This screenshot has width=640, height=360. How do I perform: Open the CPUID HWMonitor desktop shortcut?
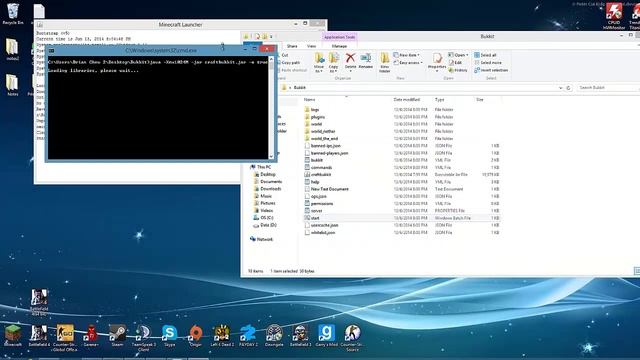click(613, 16)
